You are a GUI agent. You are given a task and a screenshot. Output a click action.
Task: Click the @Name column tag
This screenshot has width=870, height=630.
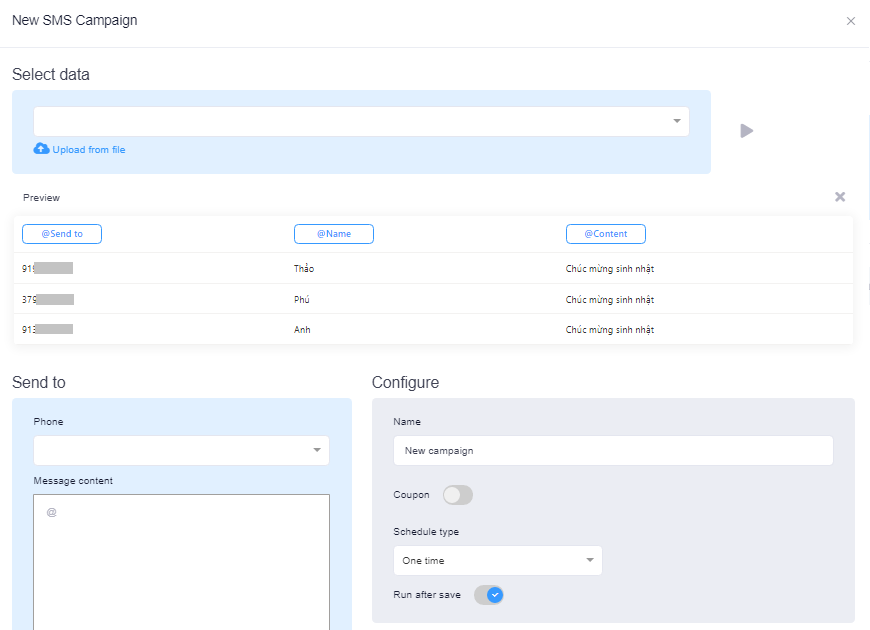pos(334,234)
